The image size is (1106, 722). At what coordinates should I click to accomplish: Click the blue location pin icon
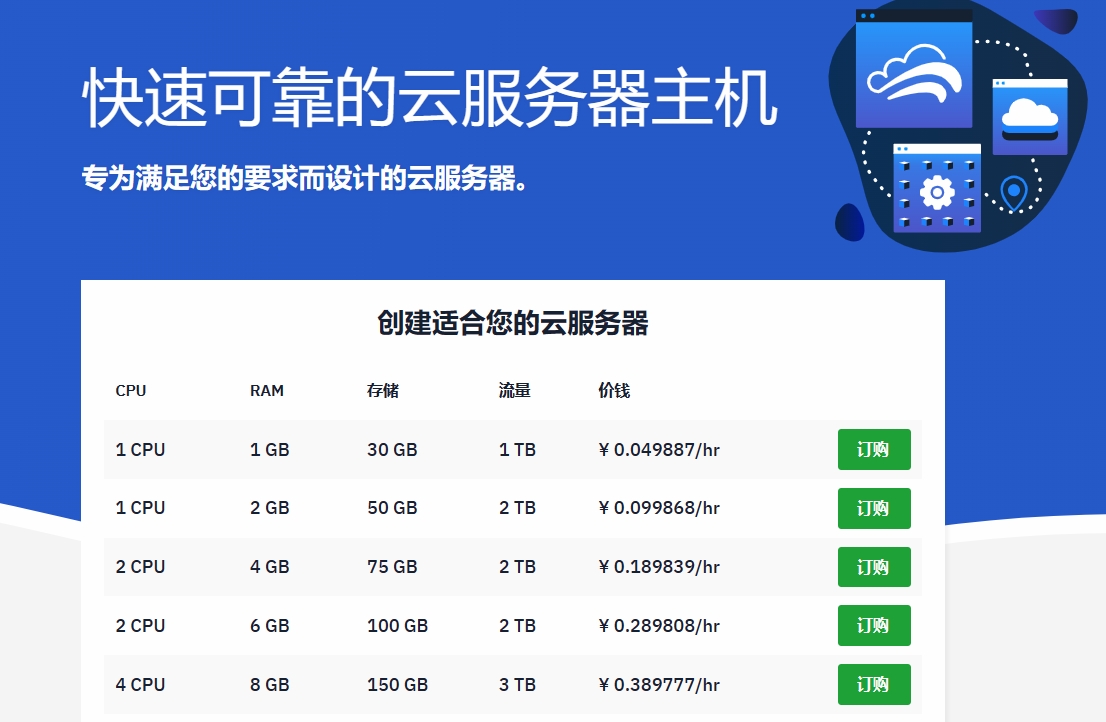click(1014, 192)
